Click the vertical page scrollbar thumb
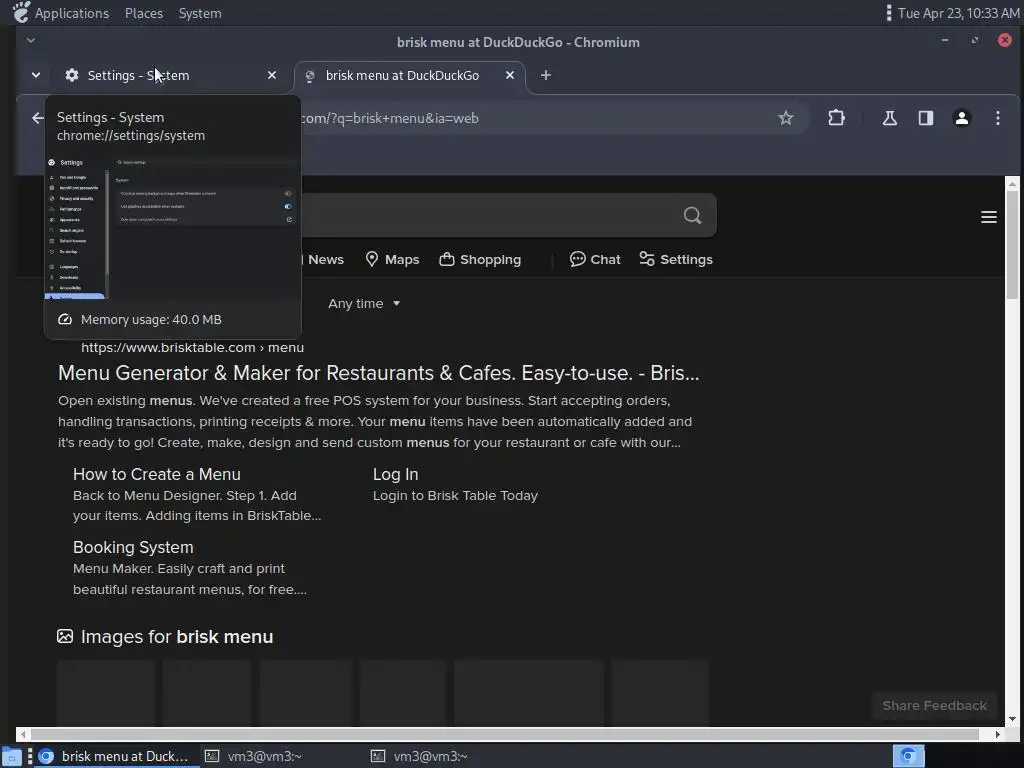Image resolution: width=1024 pixels, height=768 pixels. pyautogui.click(x=1012, y=245)
